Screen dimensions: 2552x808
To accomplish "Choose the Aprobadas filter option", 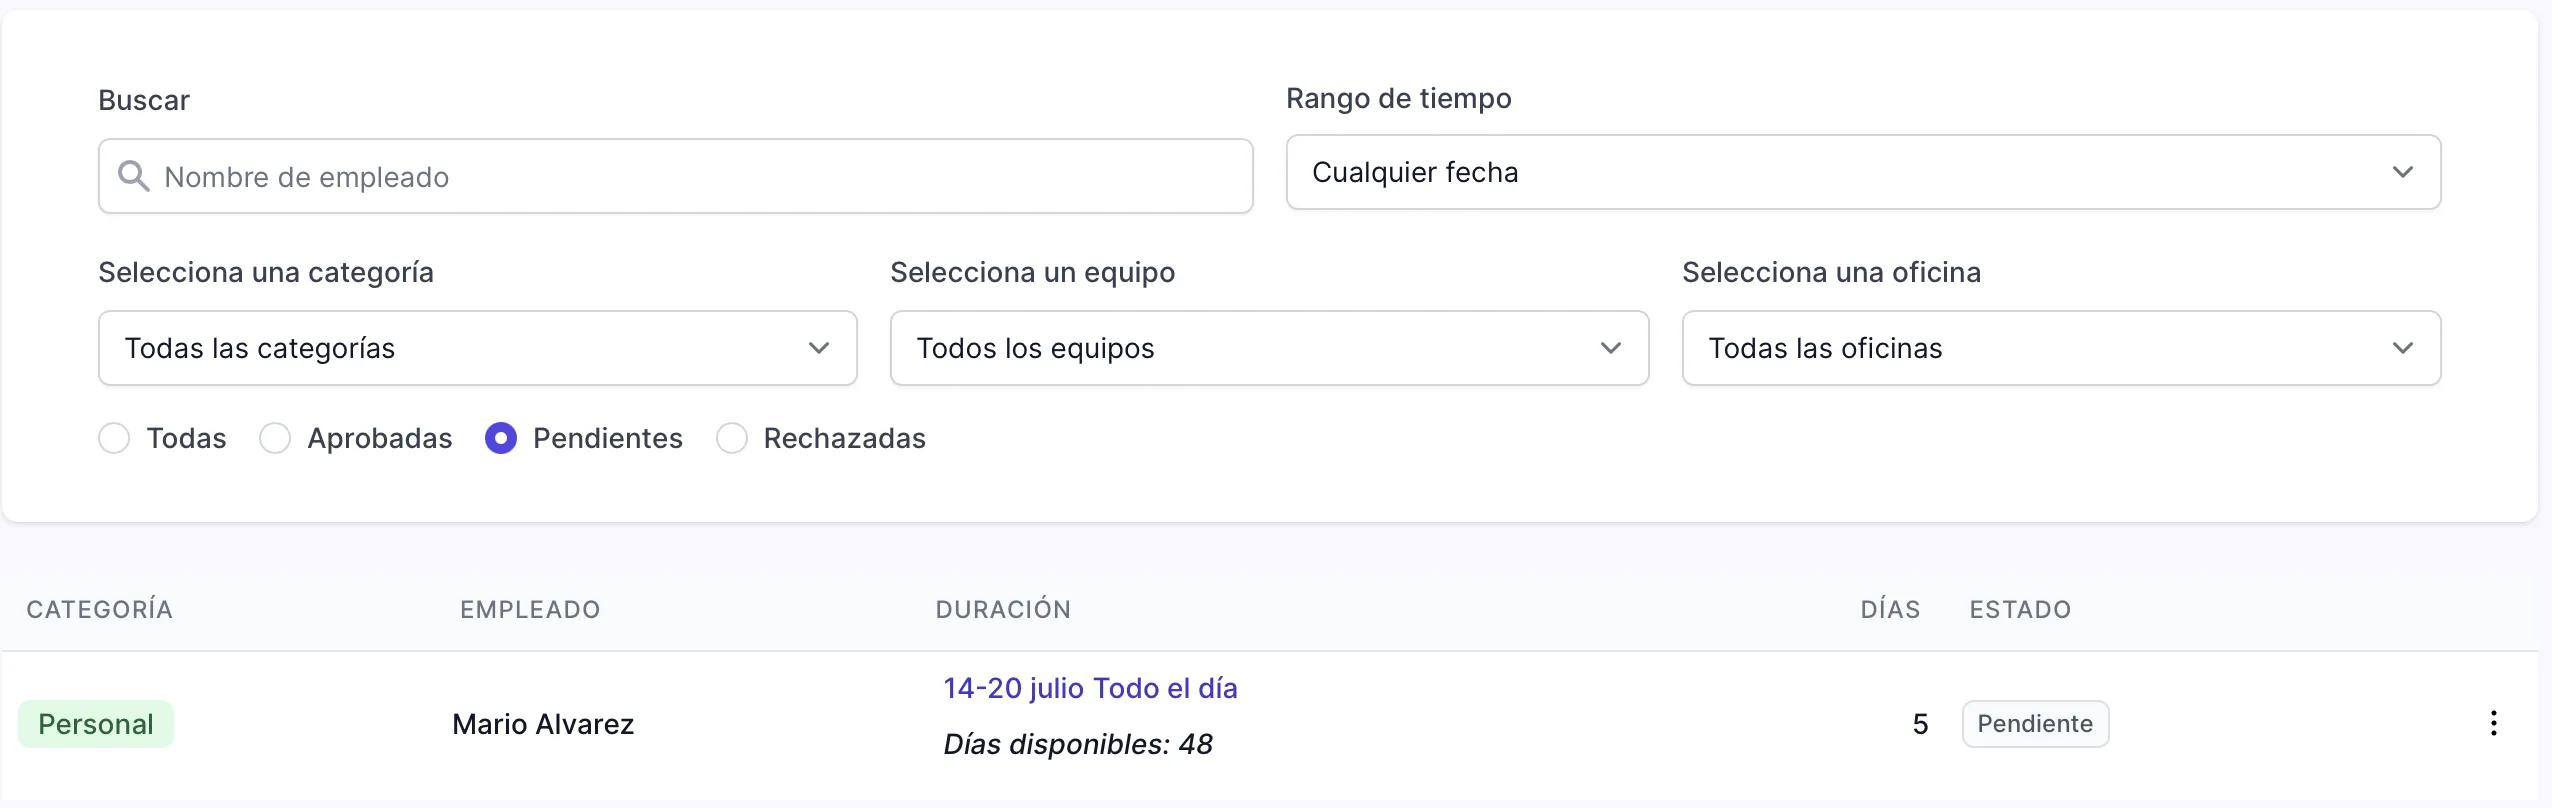I will click(x=273, y=438).
